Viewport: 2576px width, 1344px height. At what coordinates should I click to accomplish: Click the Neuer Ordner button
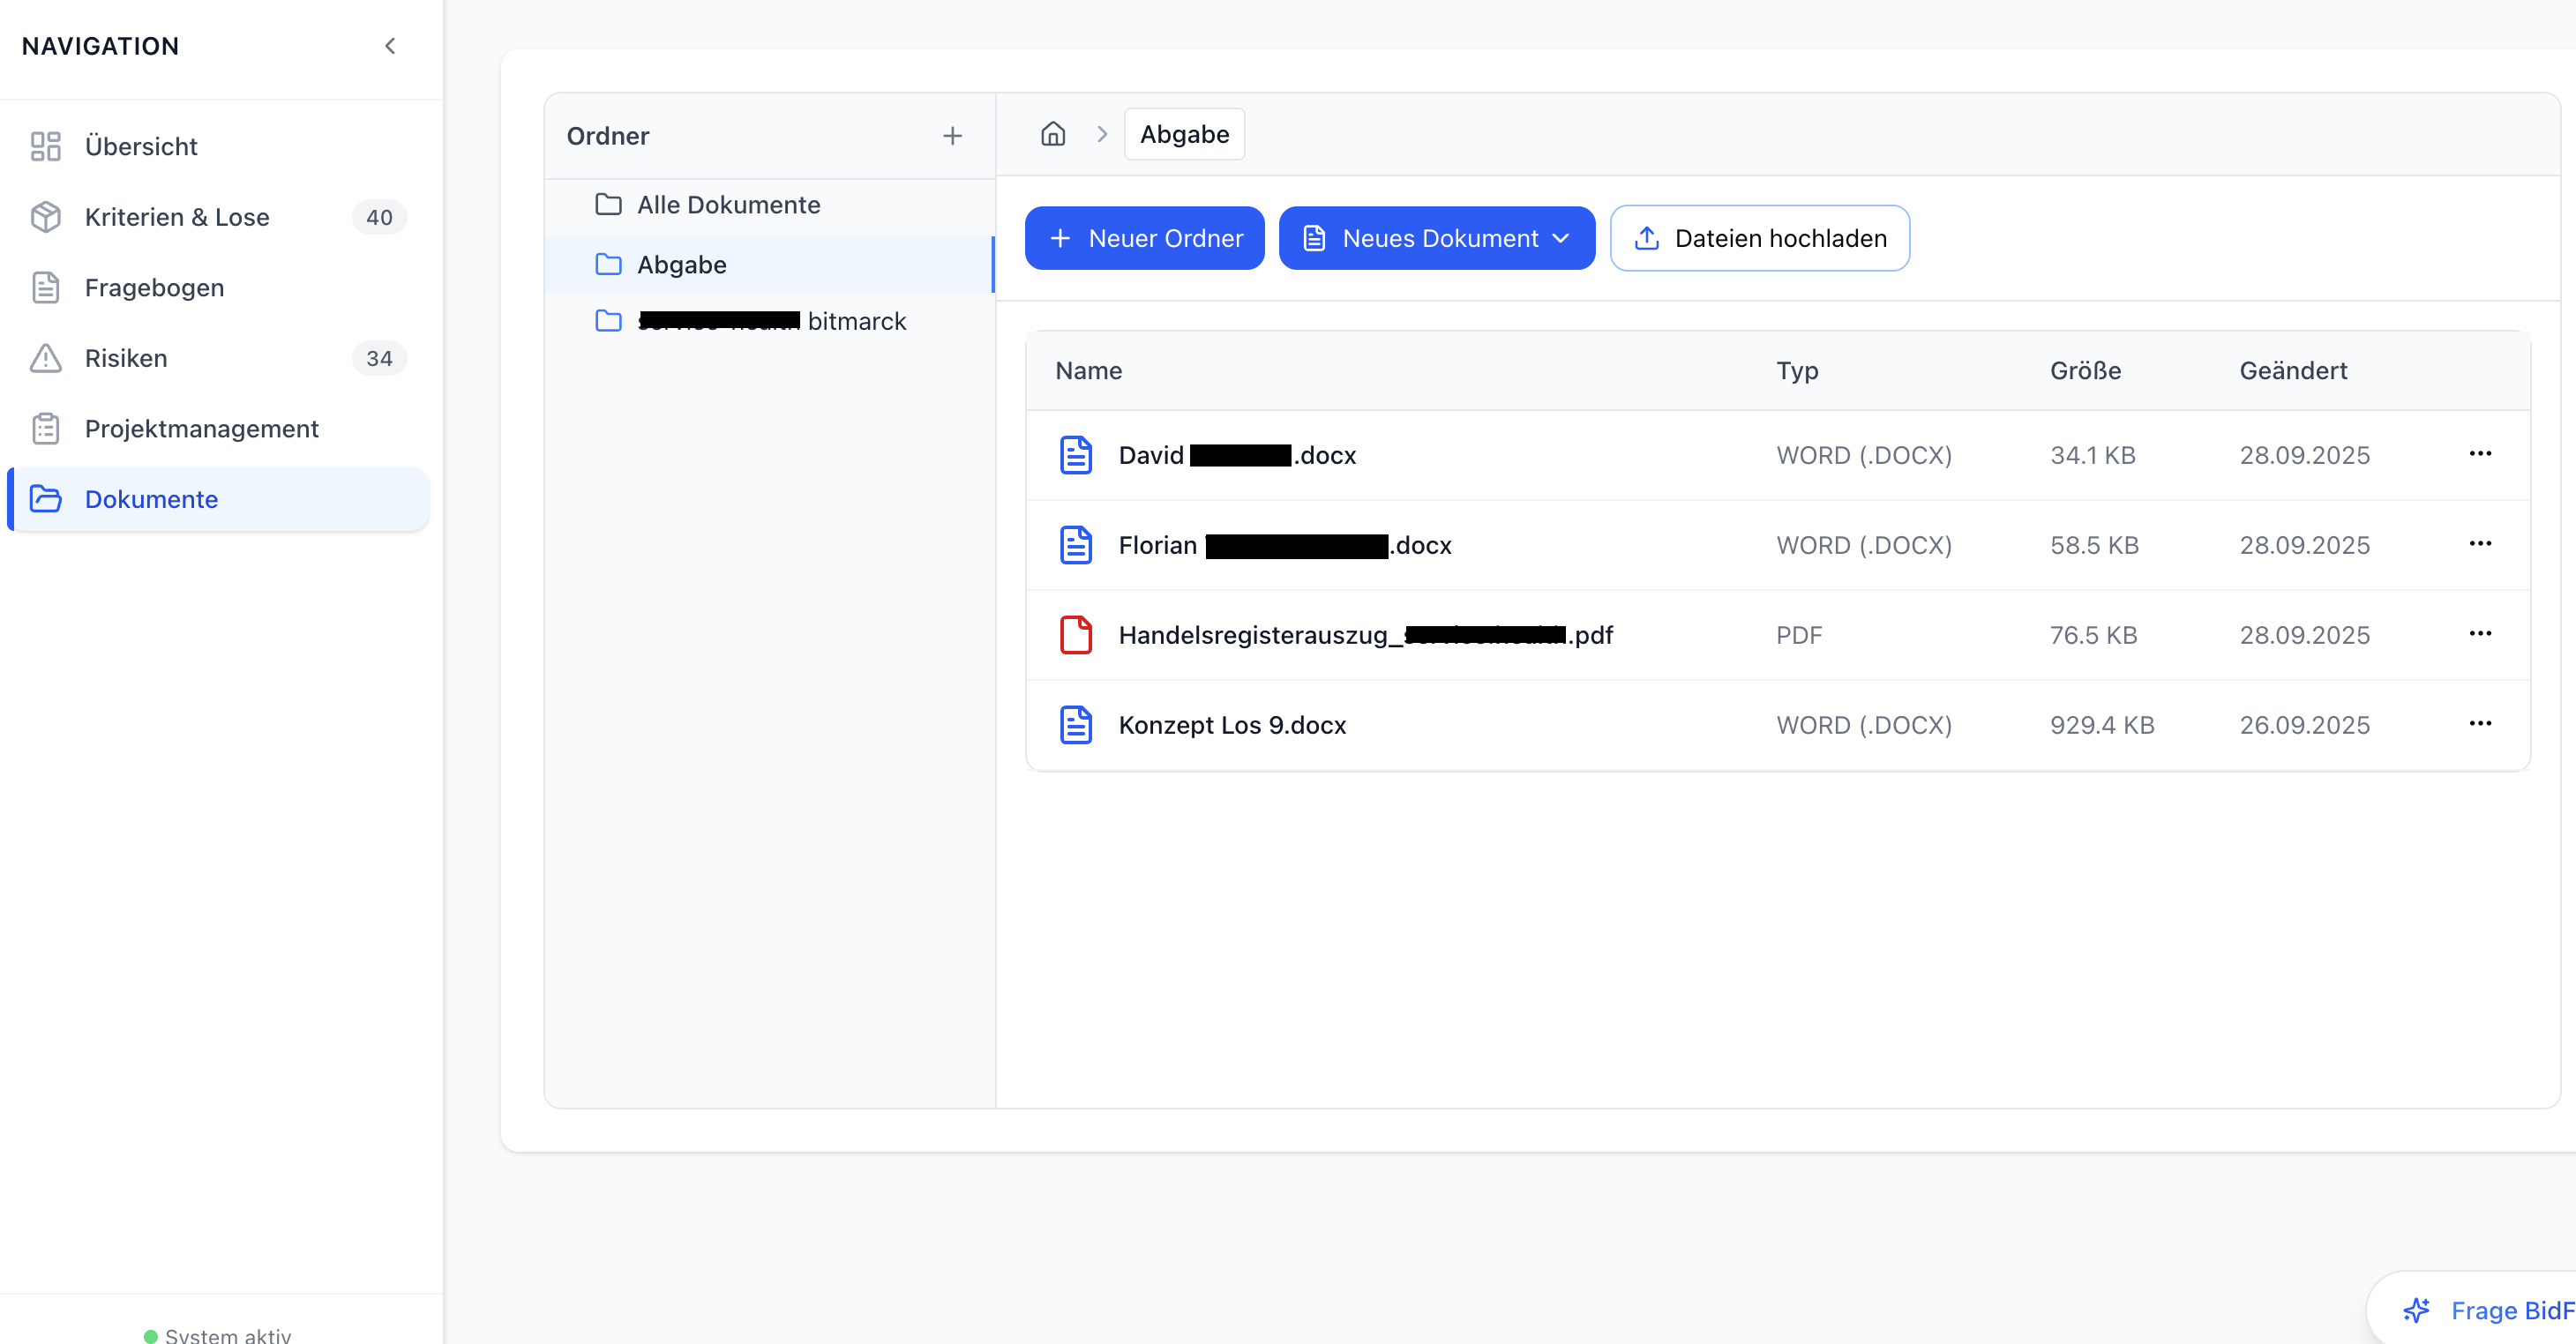1144,238
